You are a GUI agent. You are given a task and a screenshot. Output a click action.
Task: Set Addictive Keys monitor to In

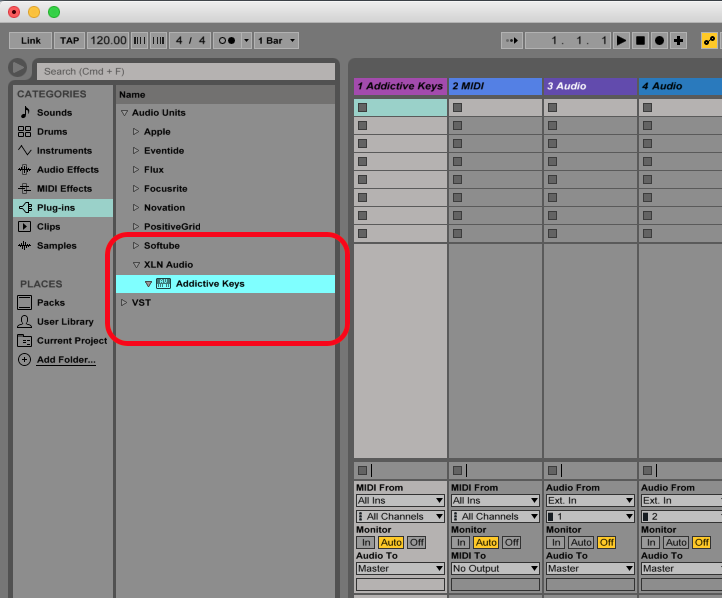366,542
